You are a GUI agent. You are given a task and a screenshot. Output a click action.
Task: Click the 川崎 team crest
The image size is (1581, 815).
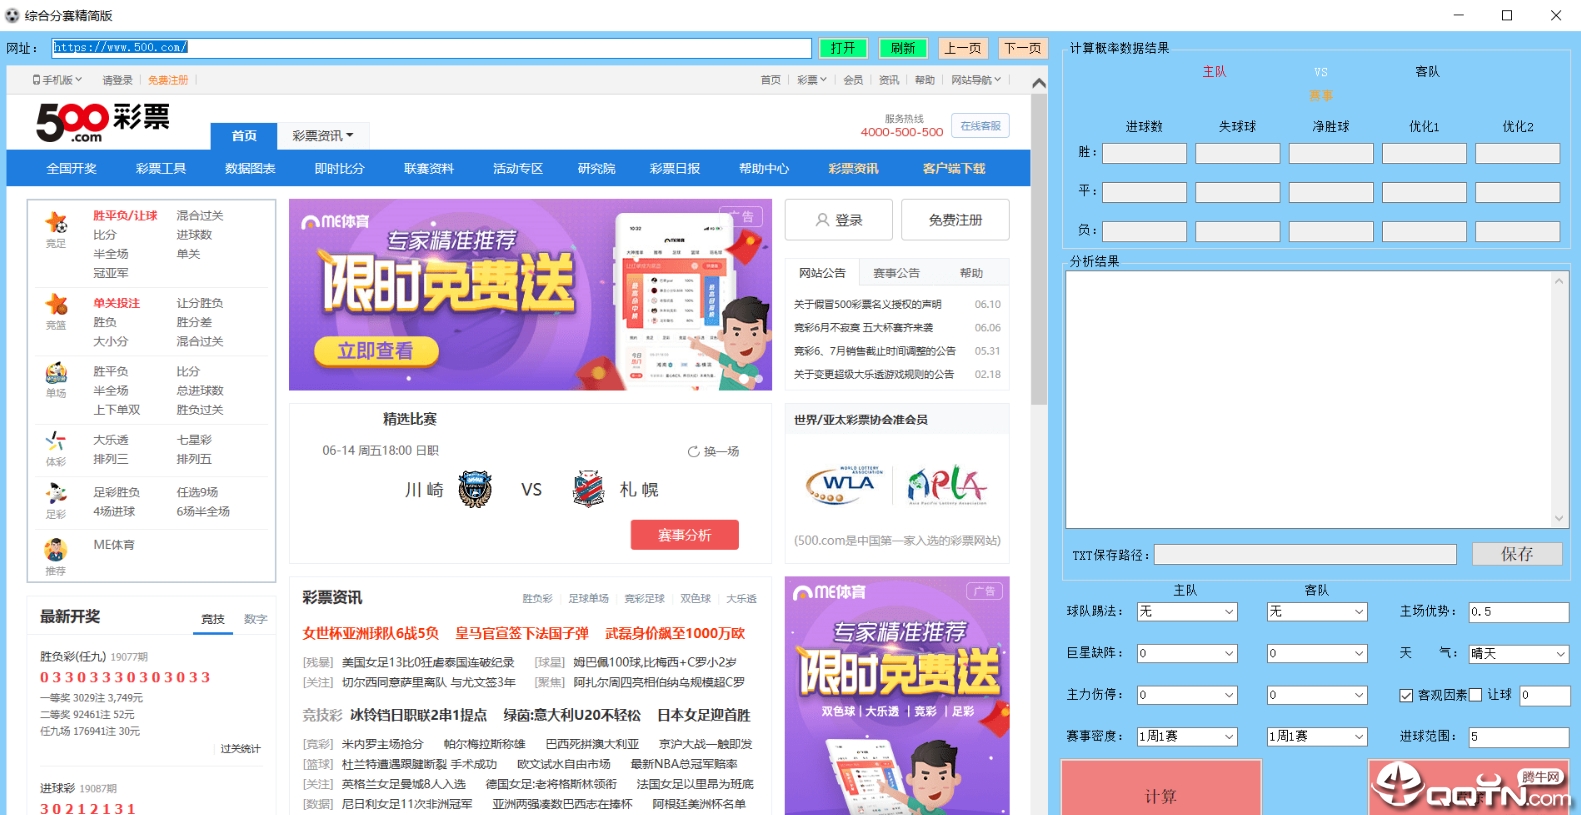[x=475, y=490]
